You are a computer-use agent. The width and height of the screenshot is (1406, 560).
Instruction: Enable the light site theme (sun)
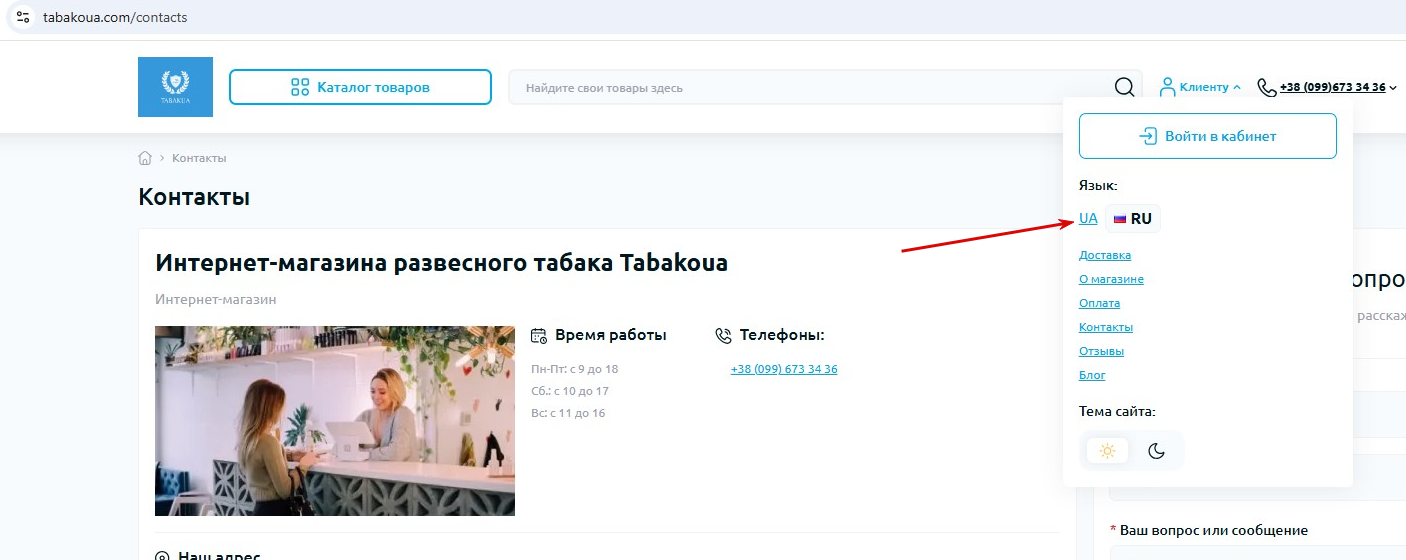pyautogui.click(x=1107, y=451)
